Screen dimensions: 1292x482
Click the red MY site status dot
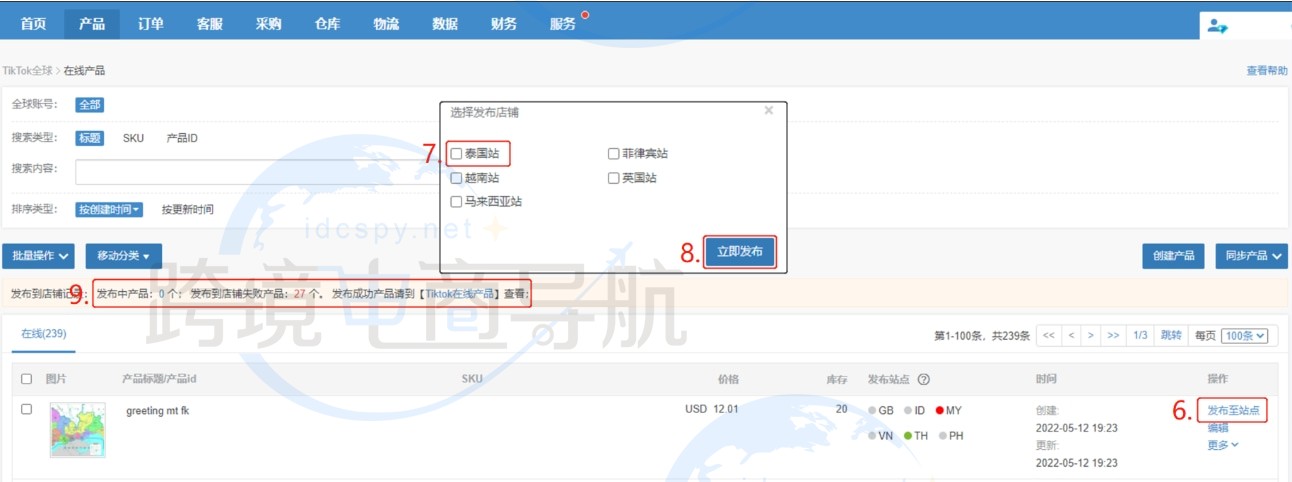tap(939, 410)
